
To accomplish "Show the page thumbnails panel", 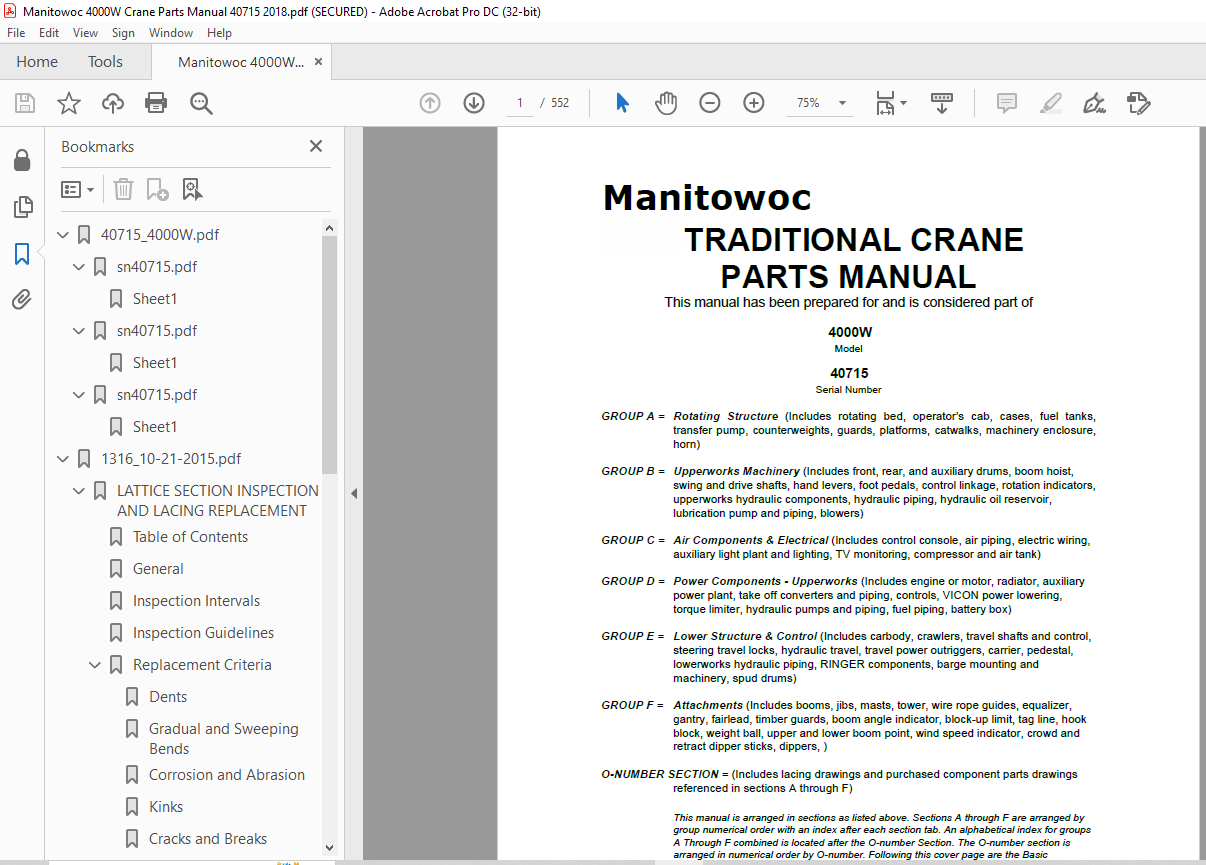I will tap(21, 207).
